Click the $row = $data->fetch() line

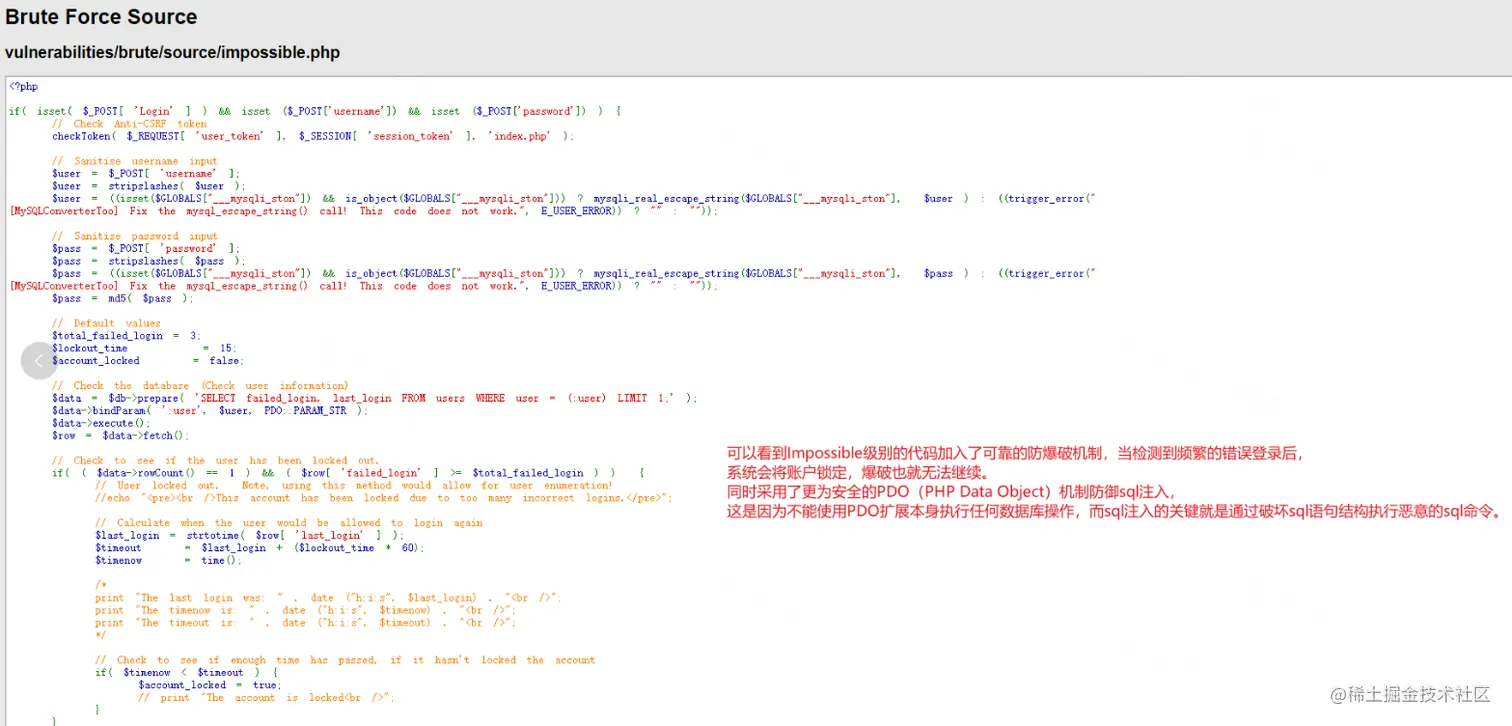point(120,436)
